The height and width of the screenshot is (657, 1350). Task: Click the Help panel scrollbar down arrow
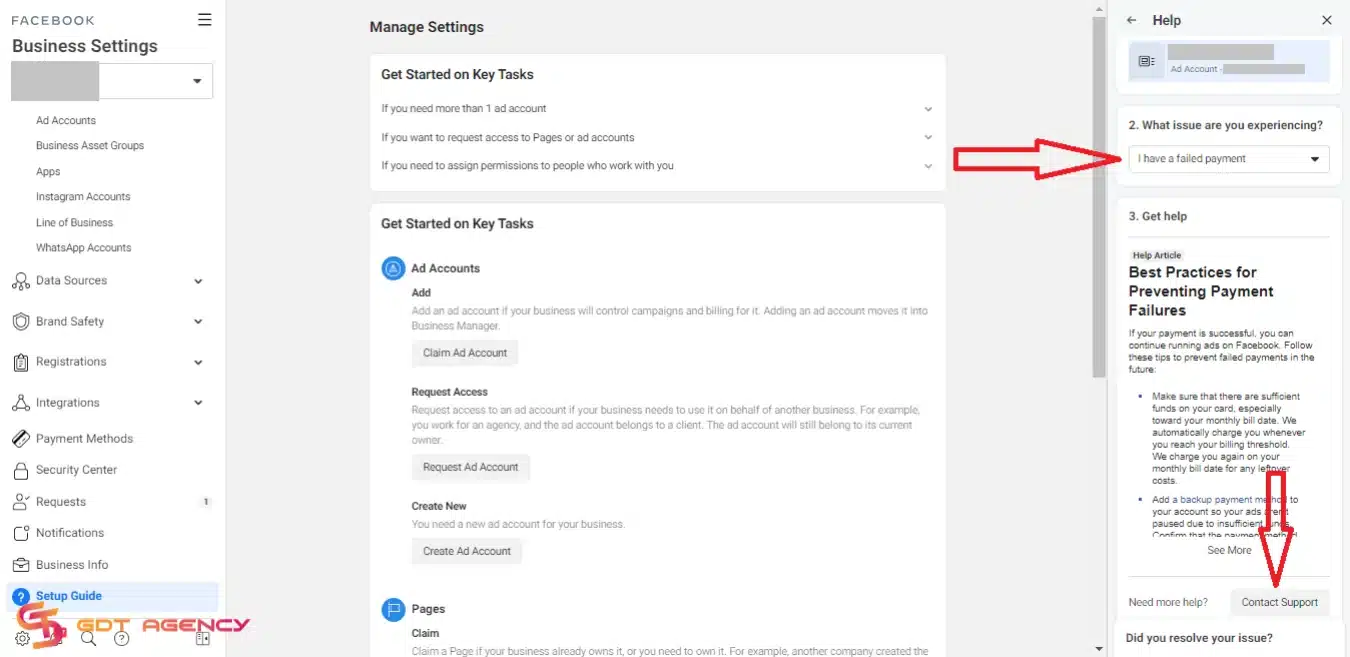click(1100, 649)
